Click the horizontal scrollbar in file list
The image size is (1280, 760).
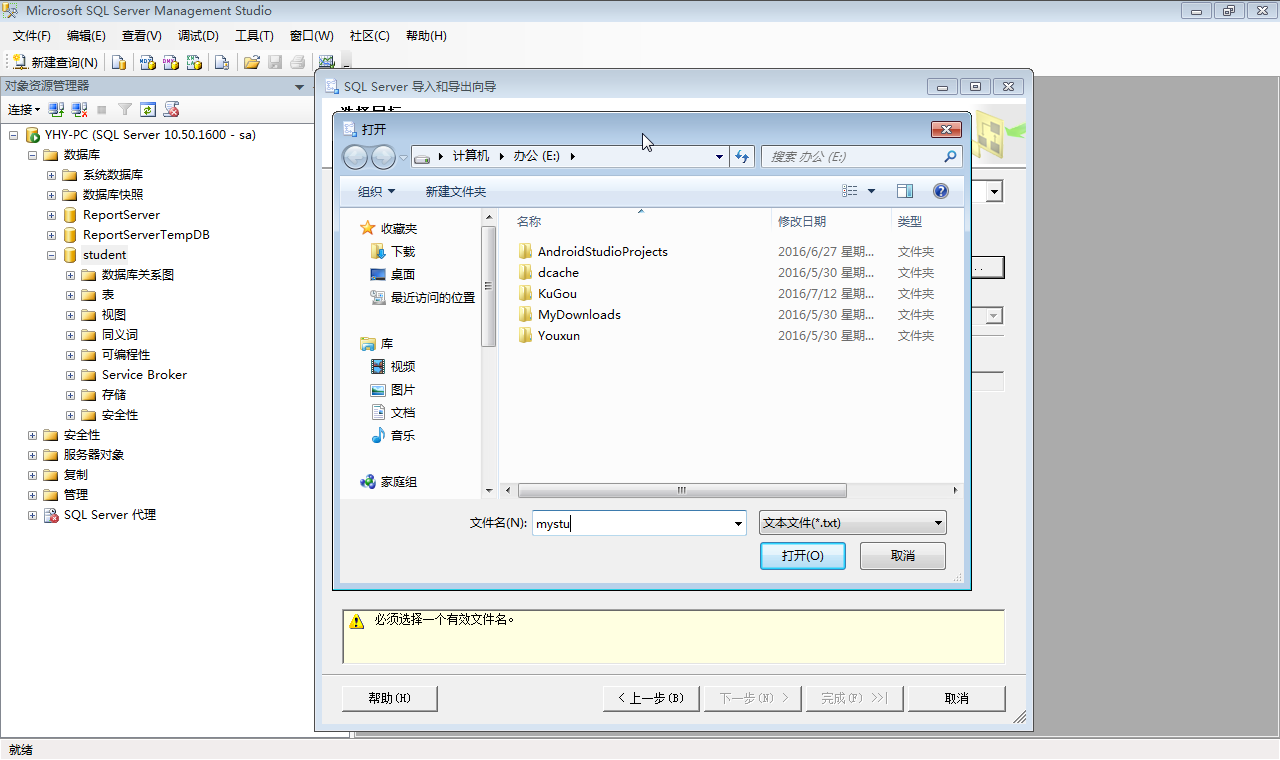point(682,491)
